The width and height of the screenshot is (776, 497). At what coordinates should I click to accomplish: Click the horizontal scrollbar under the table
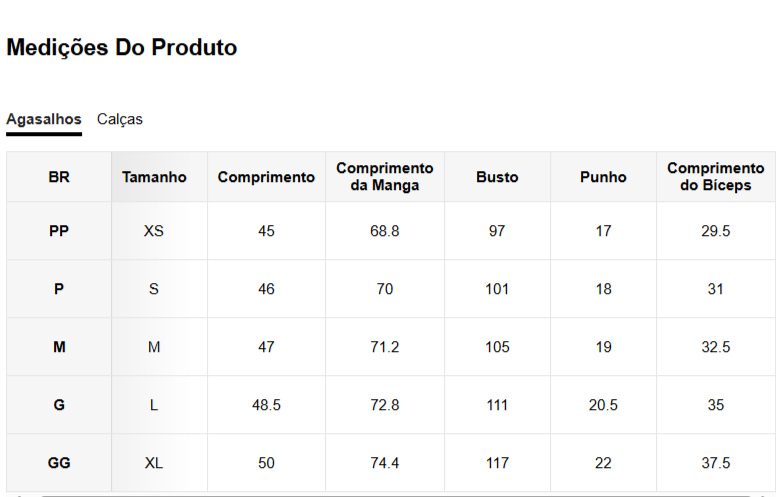(388, 494)
